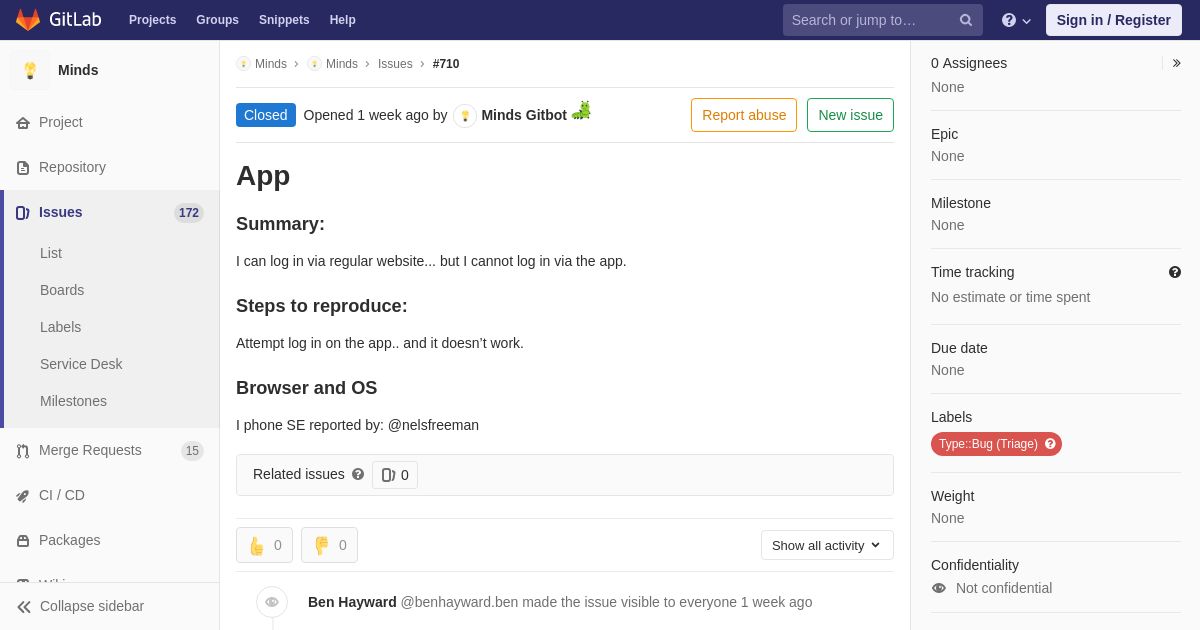The image size is (1200, 630).
Task: Click the @benhayward.ben username text
Action: (x=459, y=602)
